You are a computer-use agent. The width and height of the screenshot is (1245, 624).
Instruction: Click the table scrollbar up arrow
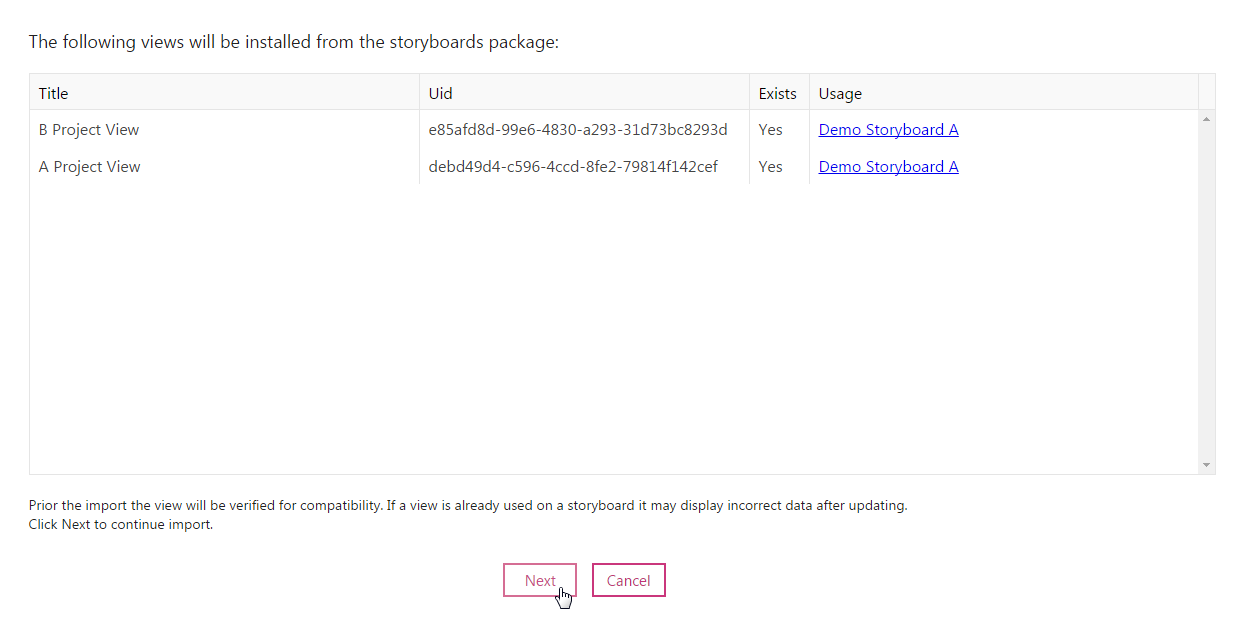click(x=1207, y=120)
